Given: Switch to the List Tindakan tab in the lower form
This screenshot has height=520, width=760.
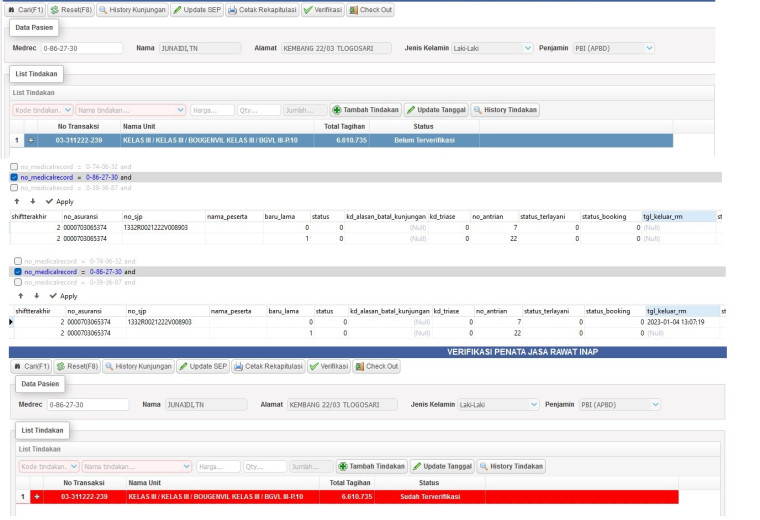Looking at the screenshot, I should pos(42,430).
